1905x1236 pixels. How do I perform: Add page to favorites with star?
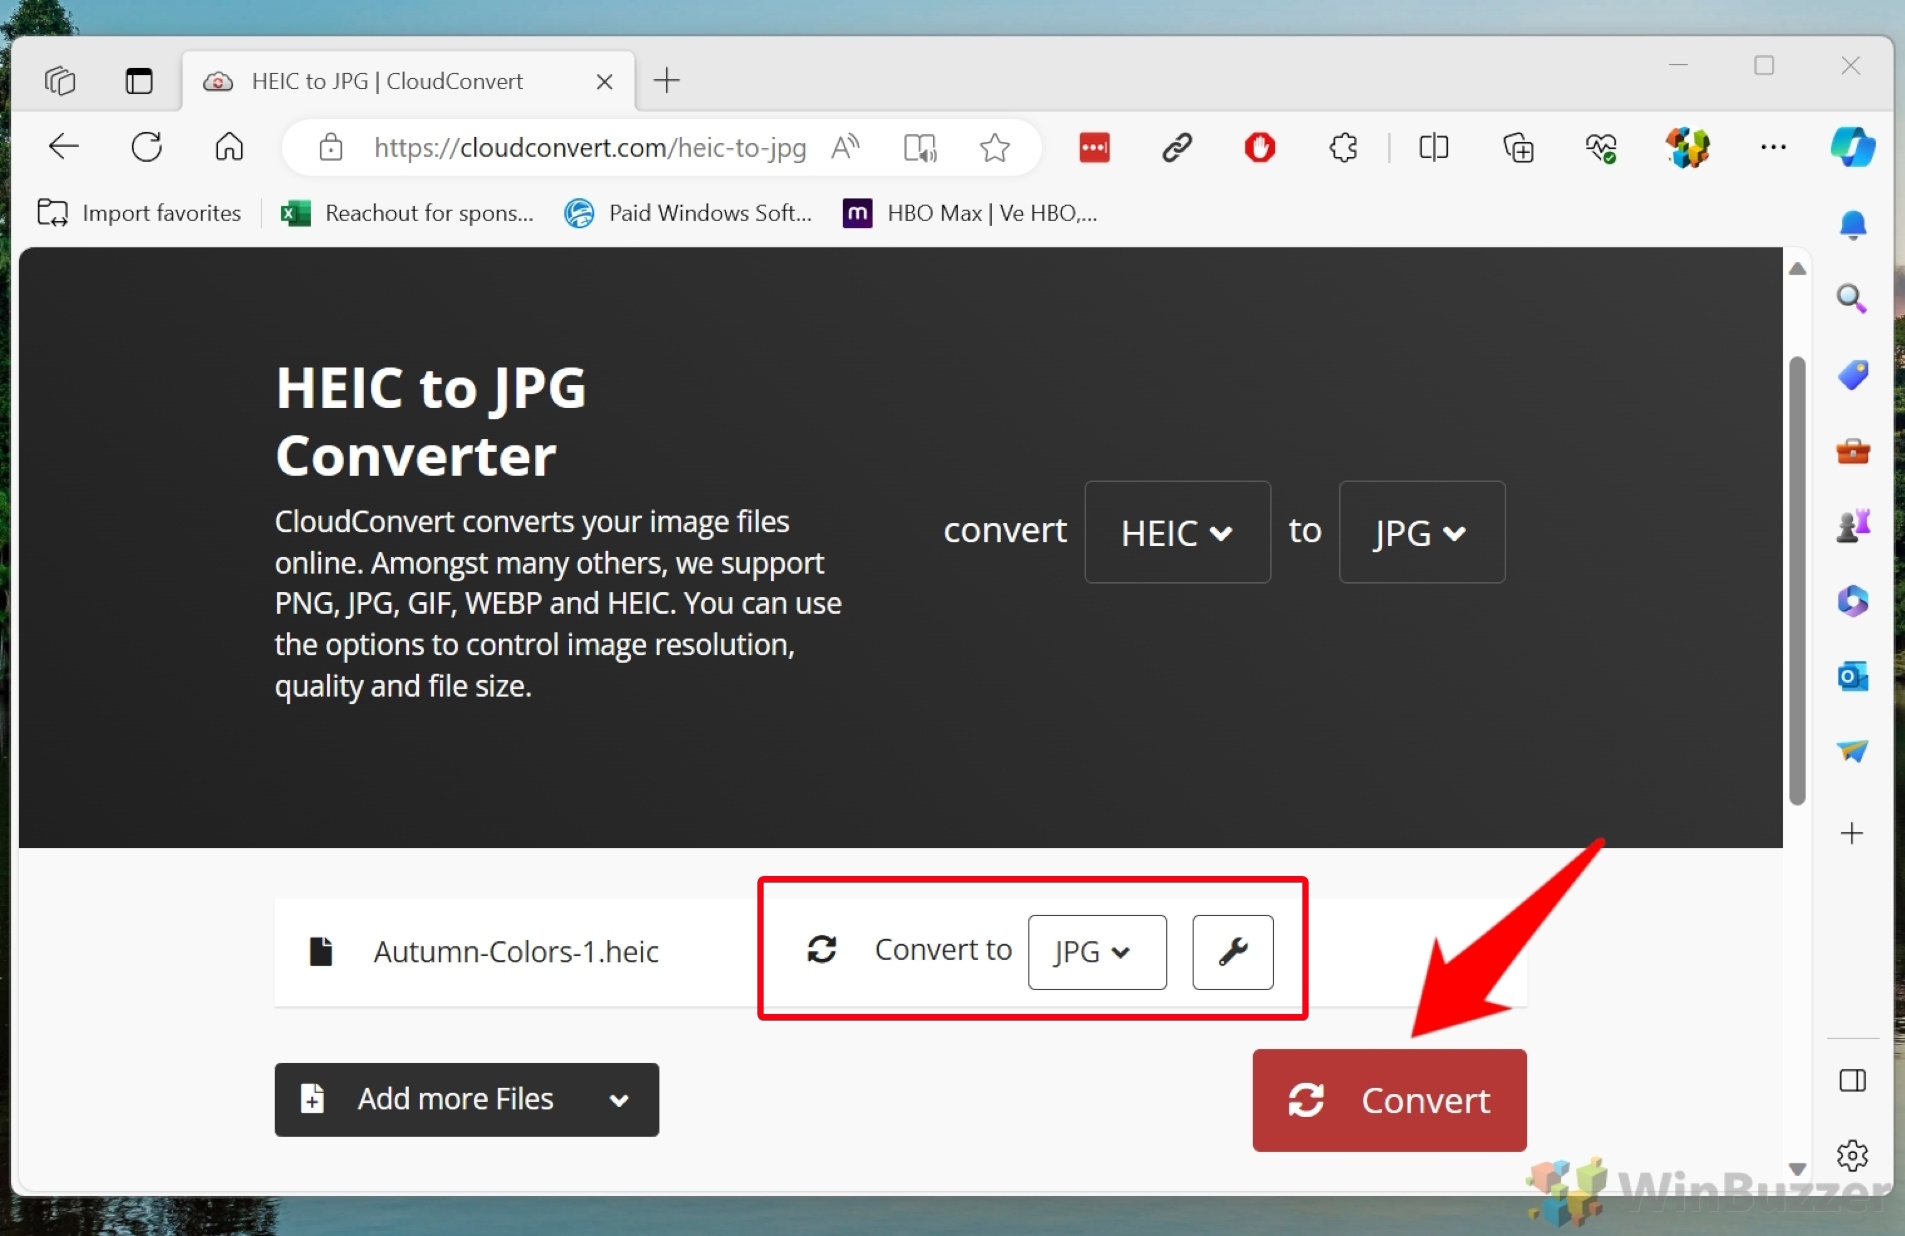[994, 148]
